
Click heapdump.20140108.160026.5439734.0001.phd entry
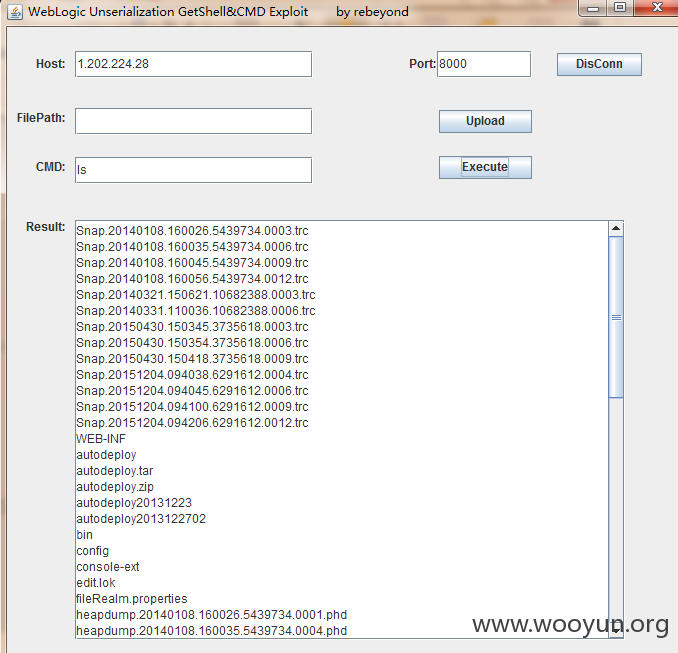[x=211, y=615]
